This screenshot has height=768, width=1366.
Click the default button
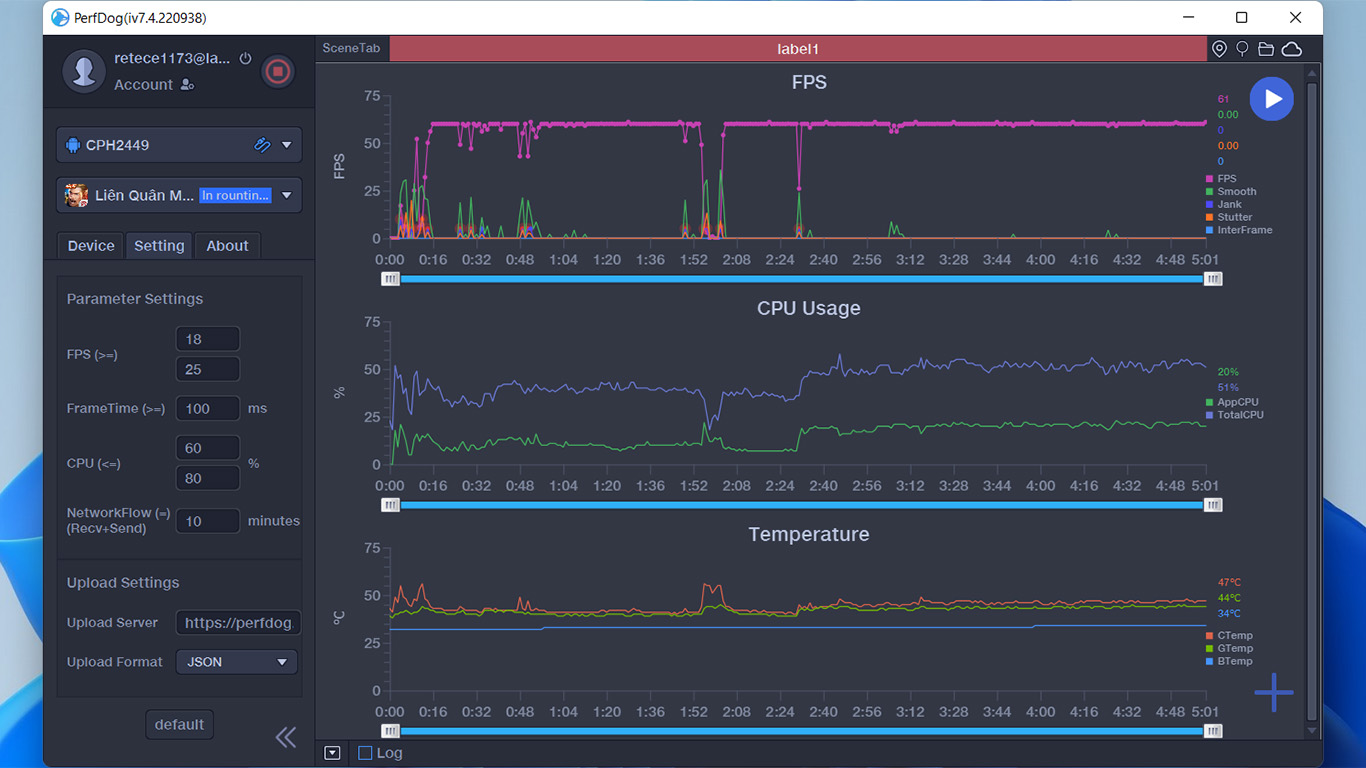[179, 725]
